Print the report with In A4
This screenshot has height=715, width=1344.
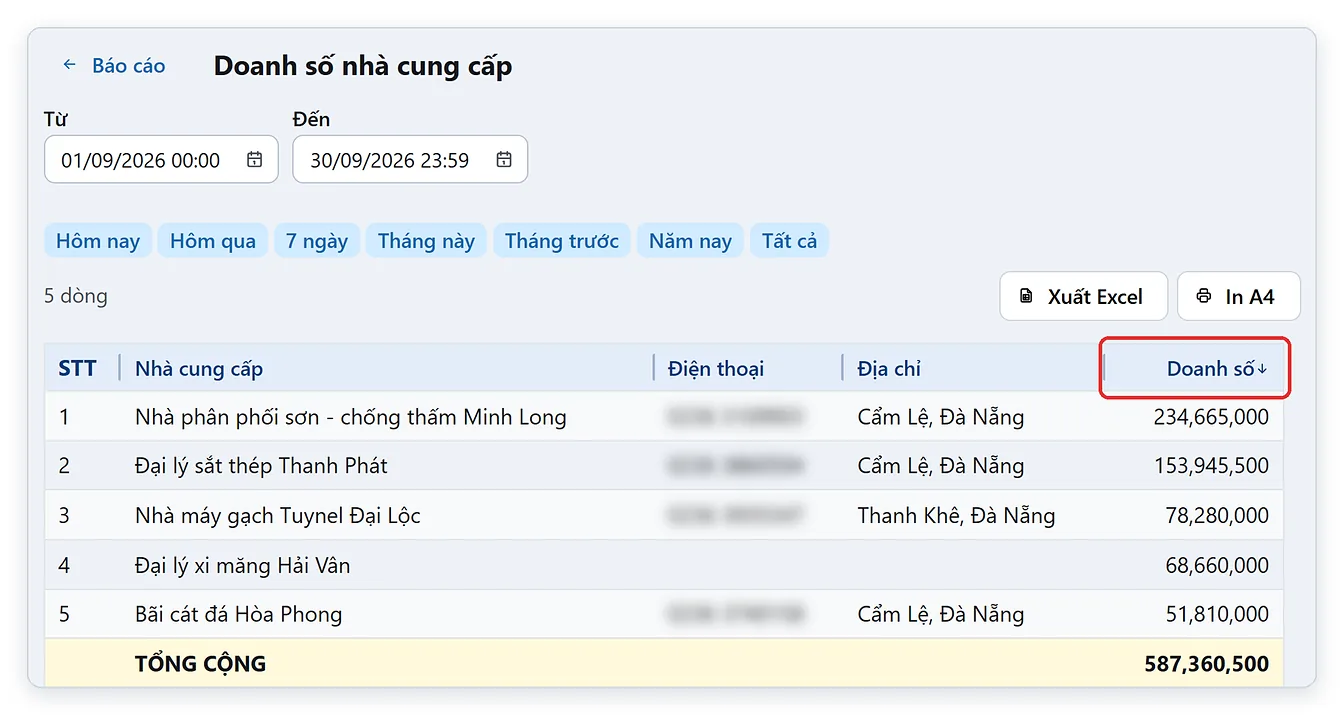[1239, 296]
